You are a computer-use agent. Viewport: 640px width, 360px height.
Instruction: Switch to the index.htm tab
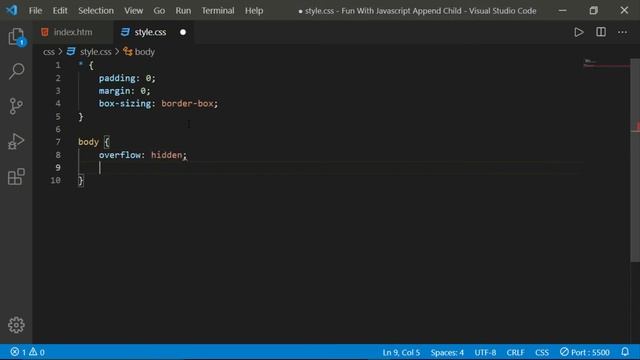pos(73,32)
